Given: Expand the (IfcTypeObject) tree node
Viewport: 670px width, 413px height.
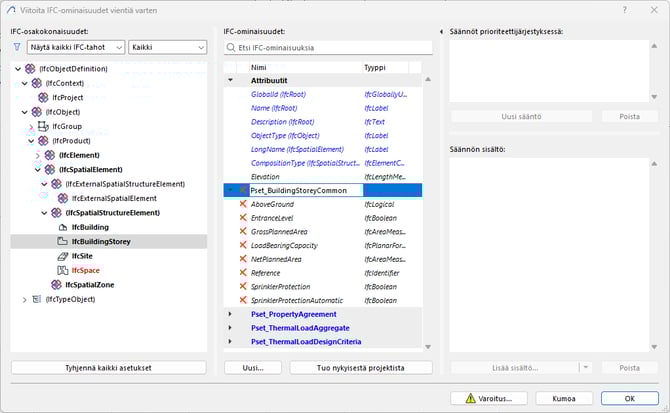Looking at the screenshot, I should pos(19,299).
